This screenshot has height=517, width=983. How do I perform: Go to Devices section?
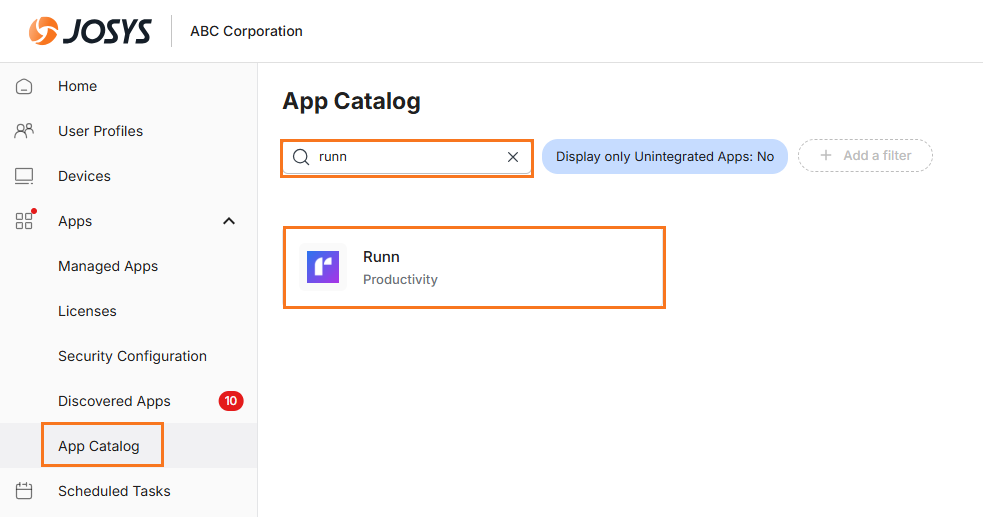click(84, 176)
